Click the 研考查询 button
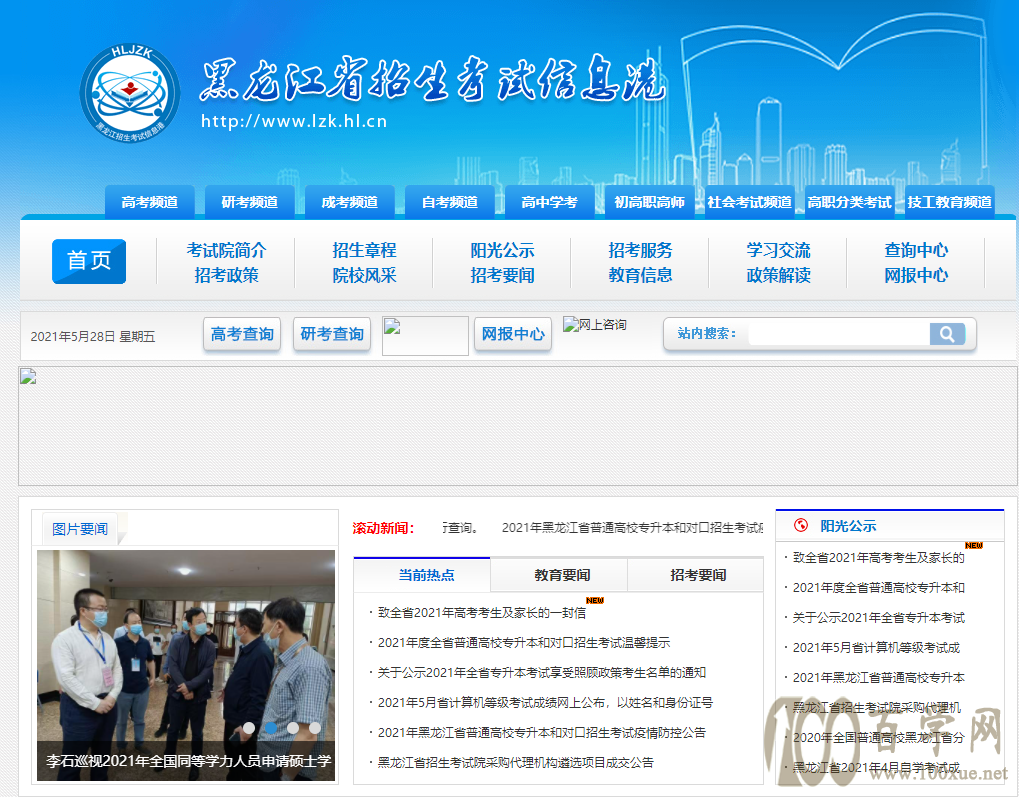Image resolution: width=1019 pixels, height=797 pixels. coord(332,334)
